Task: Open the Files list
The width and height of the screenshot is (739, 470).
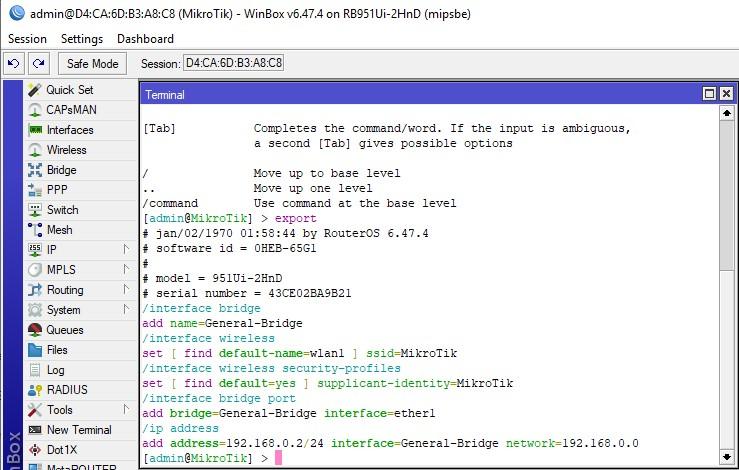Action: pyautogui.click(x=57, y=350)
